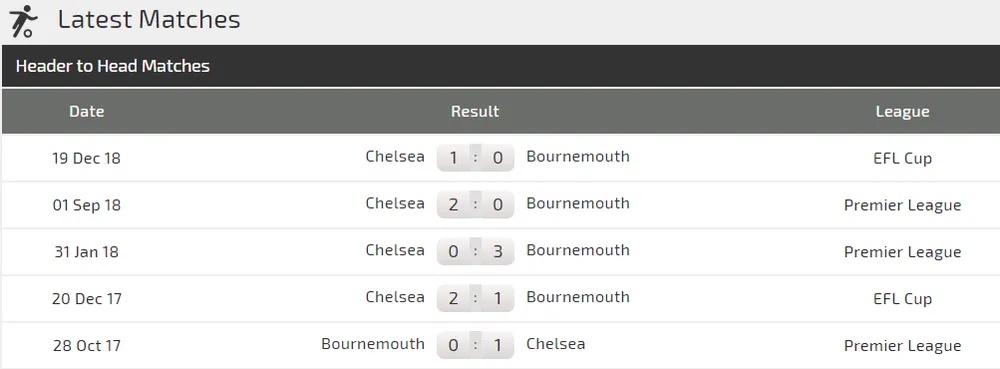Open EFL Cup link in first row
Viewport: 1000px width, 369px height.
tap(902, 158)
